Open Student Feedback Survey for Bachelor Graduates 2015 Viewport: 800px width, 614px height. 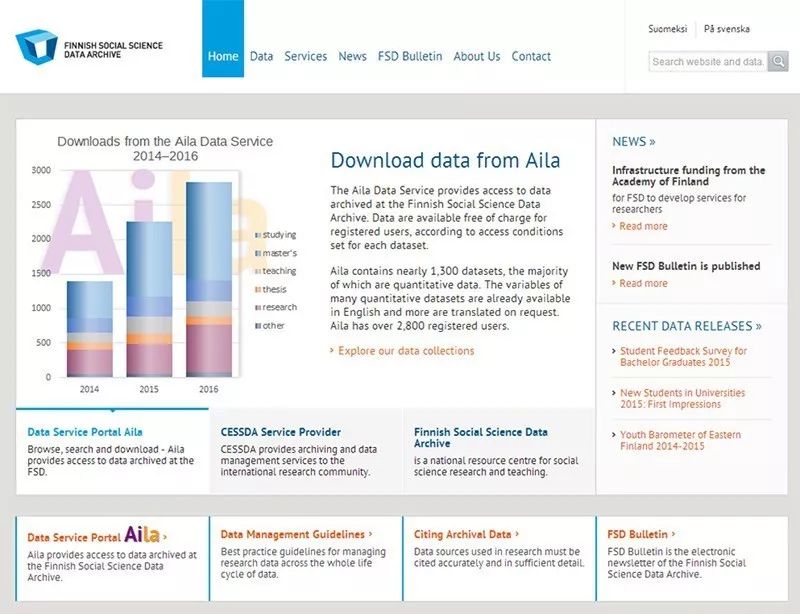(x=683, y=357)
